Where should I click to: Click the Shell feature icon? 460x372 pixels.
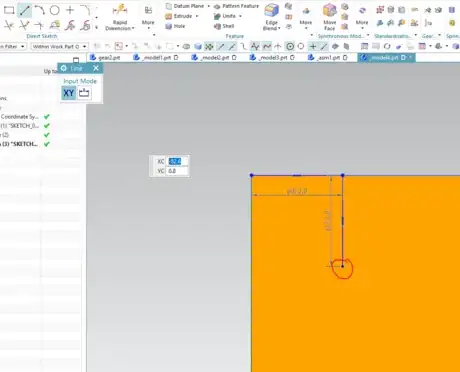click(x=217, y=26)
